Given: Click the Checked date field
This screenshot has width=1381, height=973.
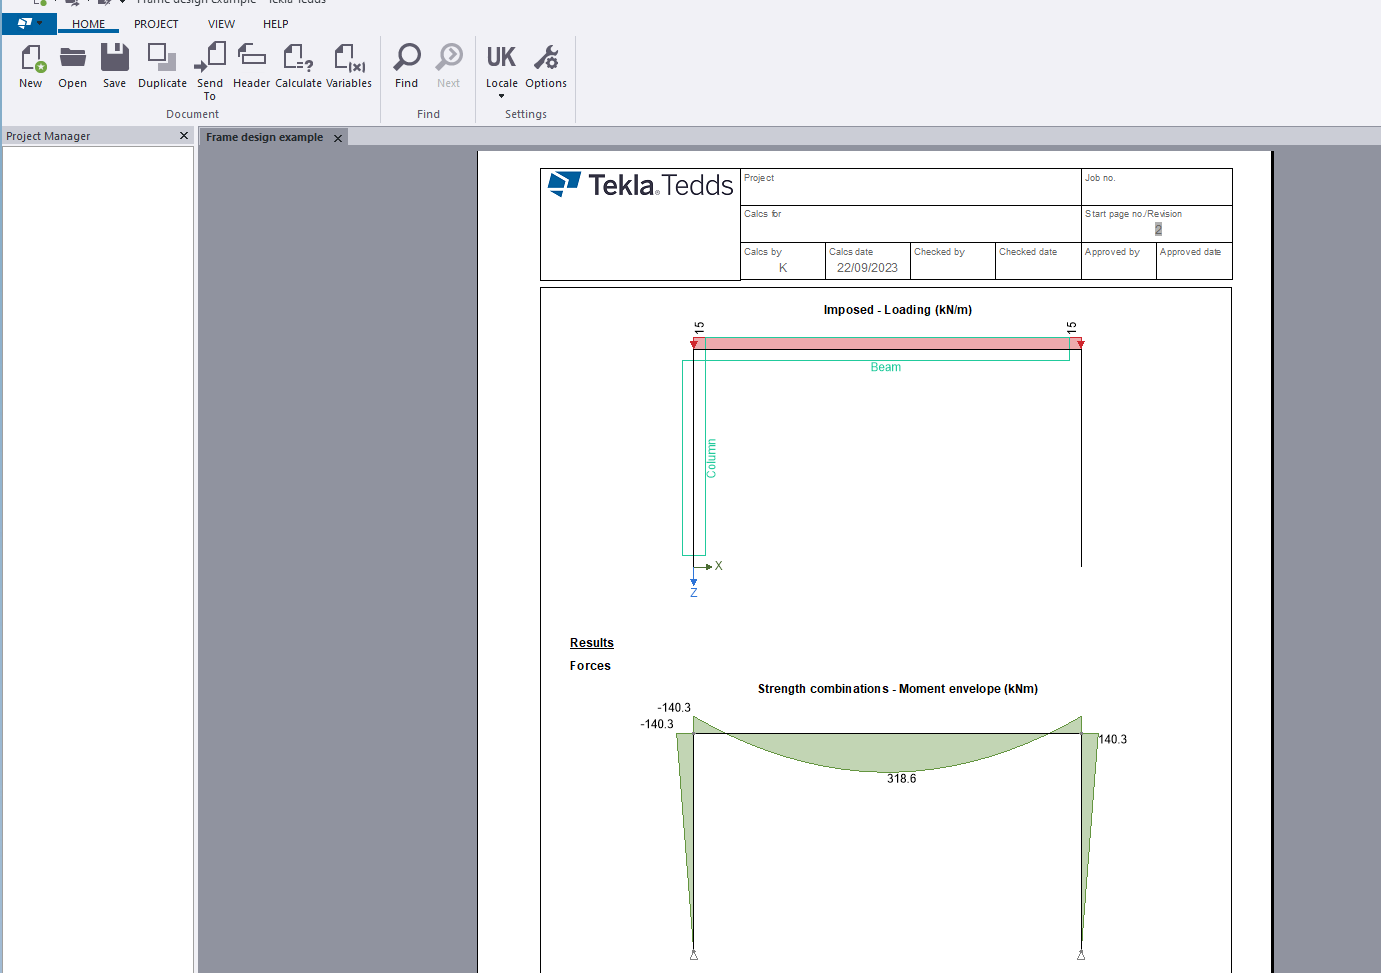Looking at the screenshot, I should coord(1038,262).
